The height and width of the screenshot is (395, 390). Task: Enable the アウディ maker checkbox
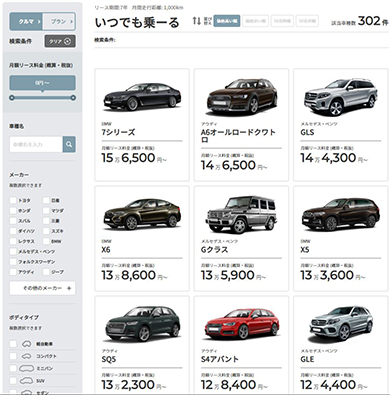coord(13,272)
